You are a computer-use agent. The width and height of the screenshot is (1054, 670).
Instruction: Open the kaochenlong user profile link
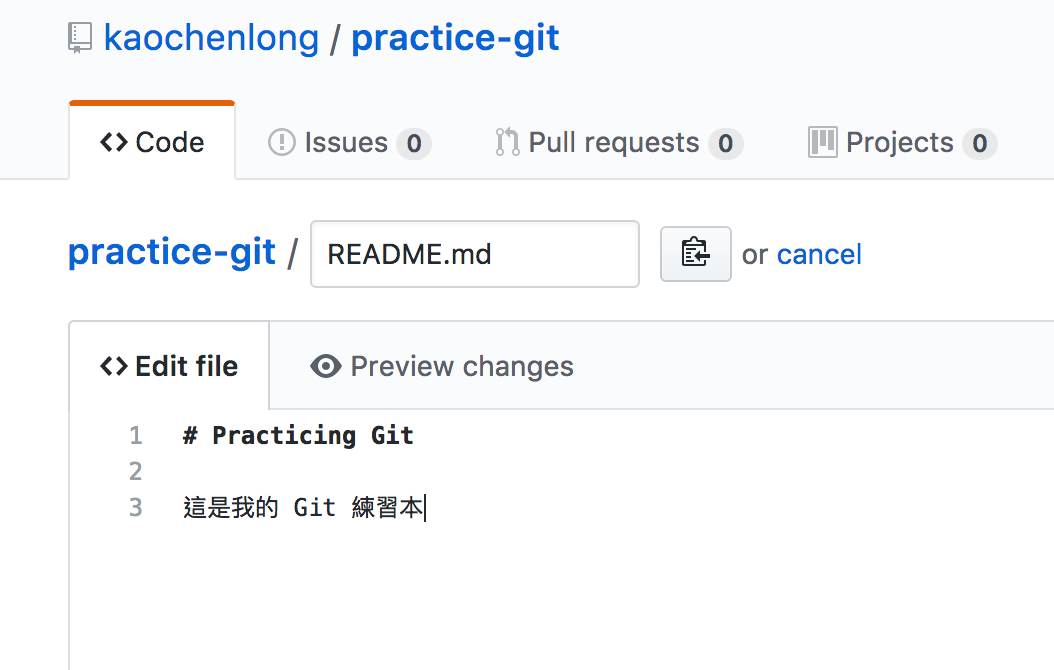pos(211,39)
